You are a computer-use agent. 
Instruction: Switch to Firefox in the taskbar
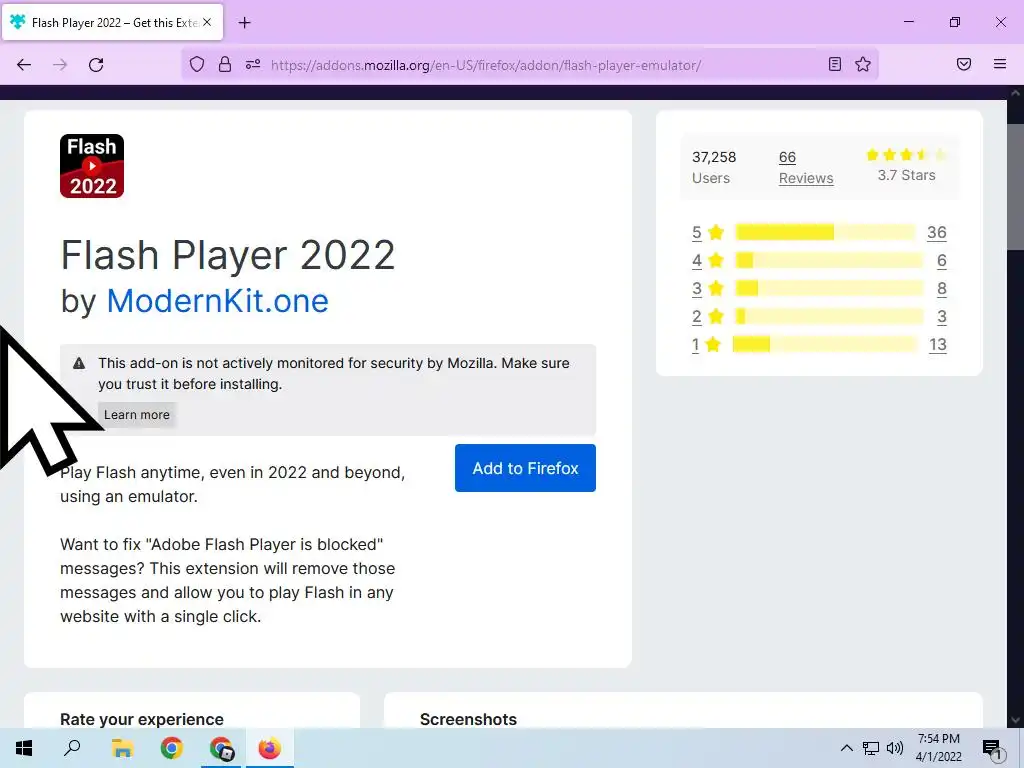tap(270, 748)
